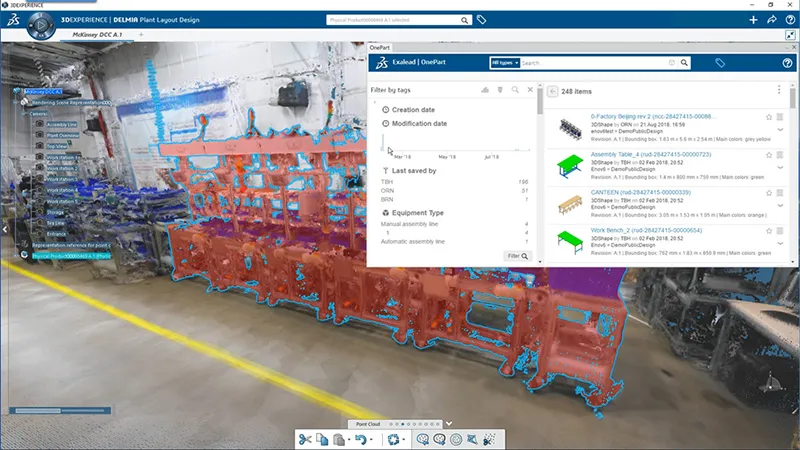Open the CANTEEN item link
Screen dimensions: 800x450
(x=618, y=193)
